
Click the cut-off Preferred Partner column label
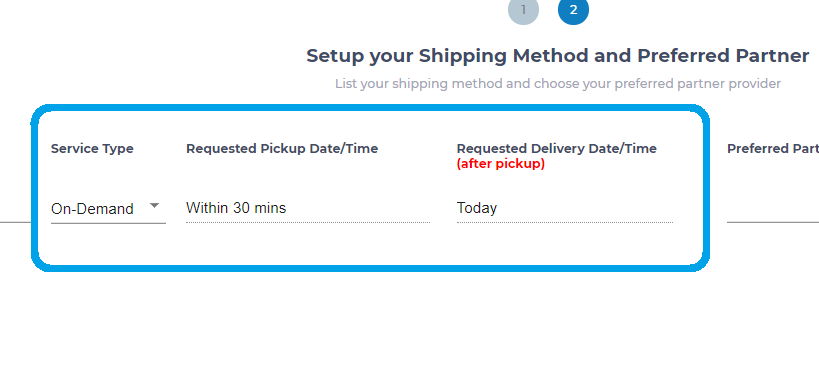pos(773,149)
